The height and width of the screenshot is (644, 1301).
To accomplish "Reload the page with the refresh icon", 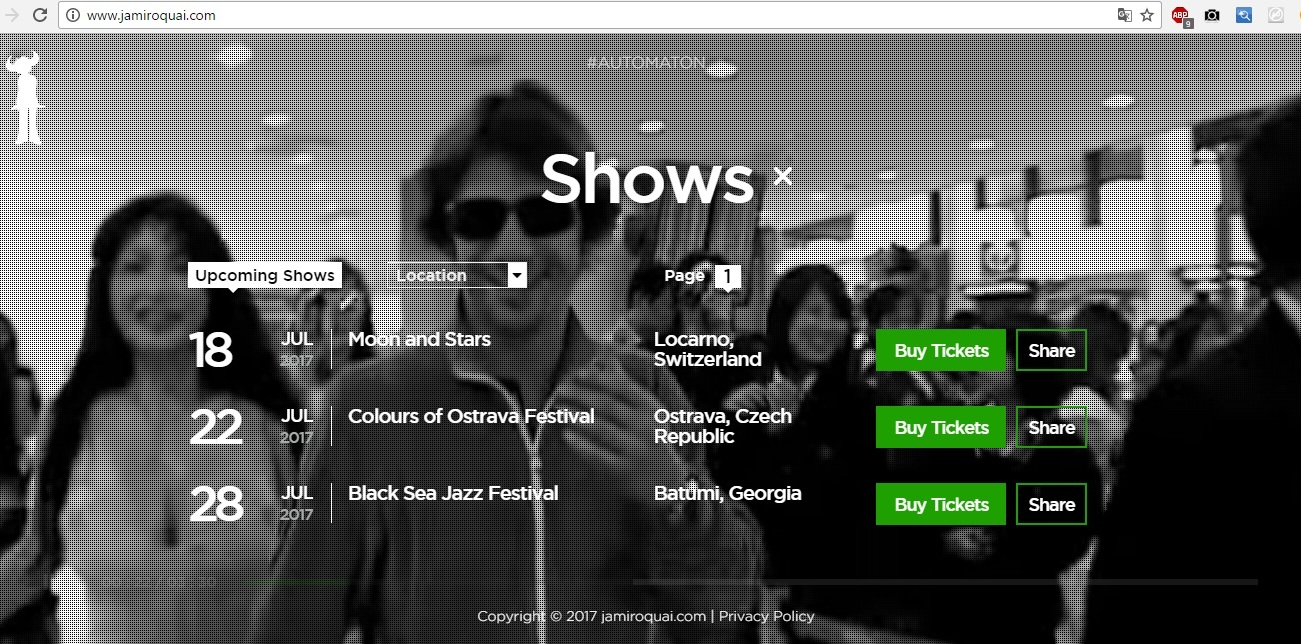I will 40,15.
